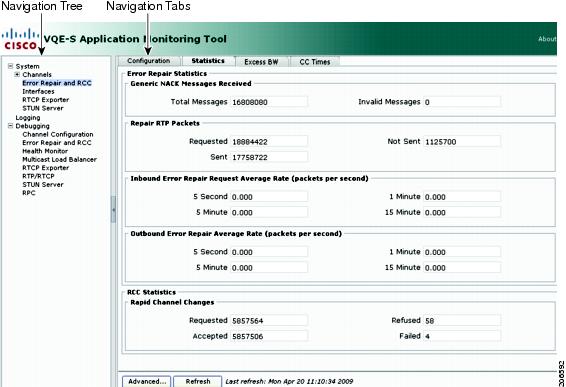The width and height of the screenshot is (566, 387).
Task: Click Outbound 1 Minute rate field
Action: pos(462,252)
